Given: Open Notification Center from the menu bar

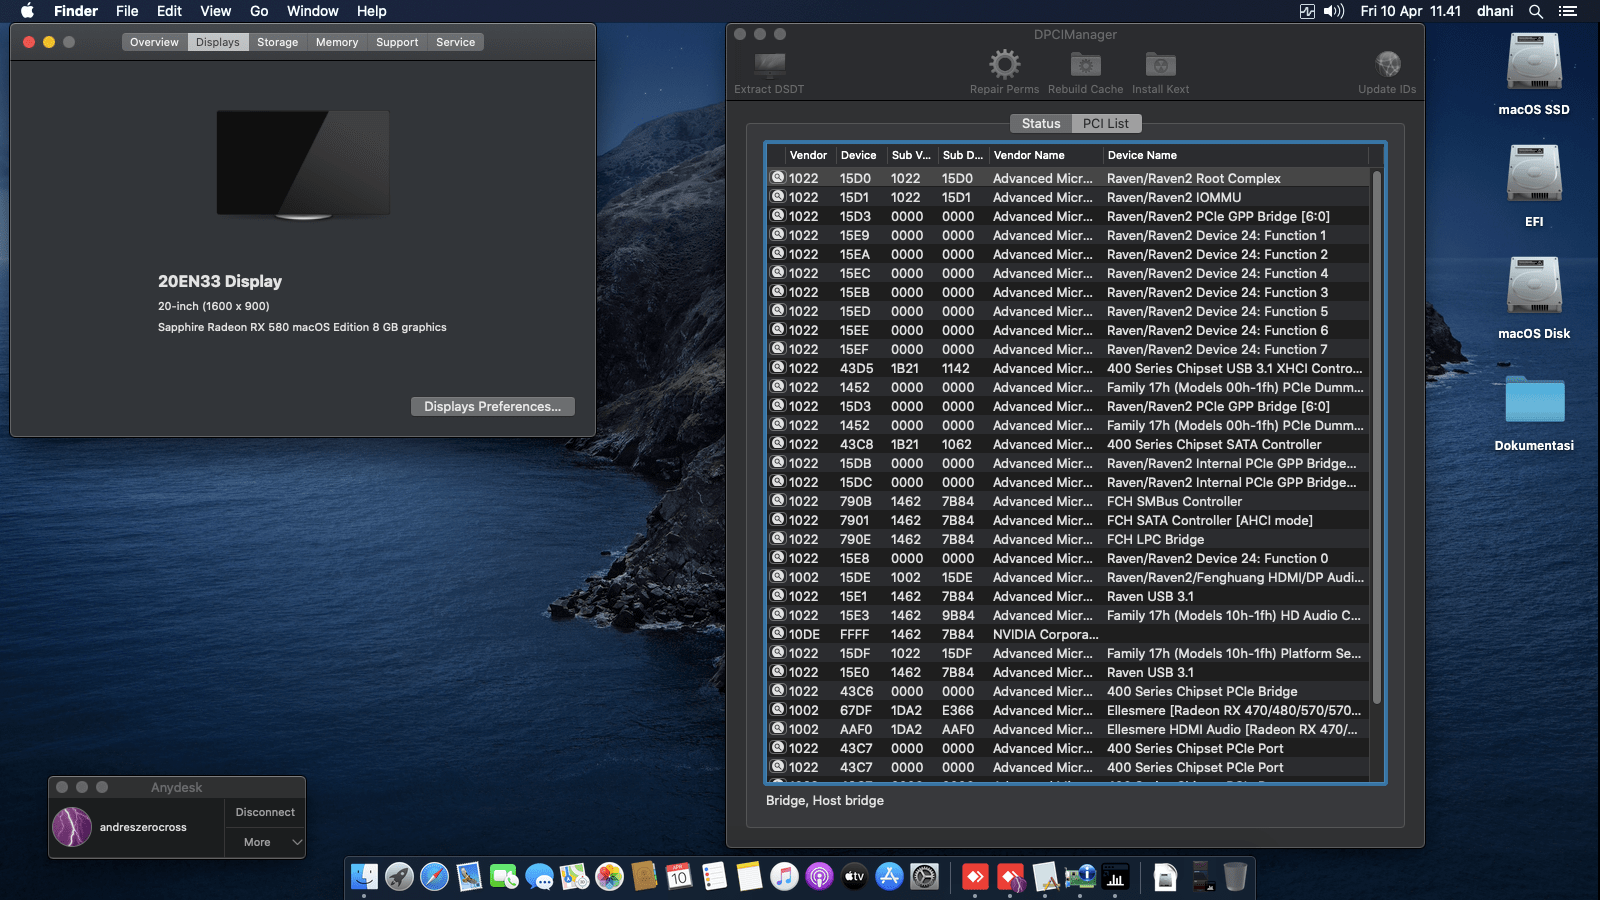Looking at the screenshot, I should click(x=1567, y=11).
